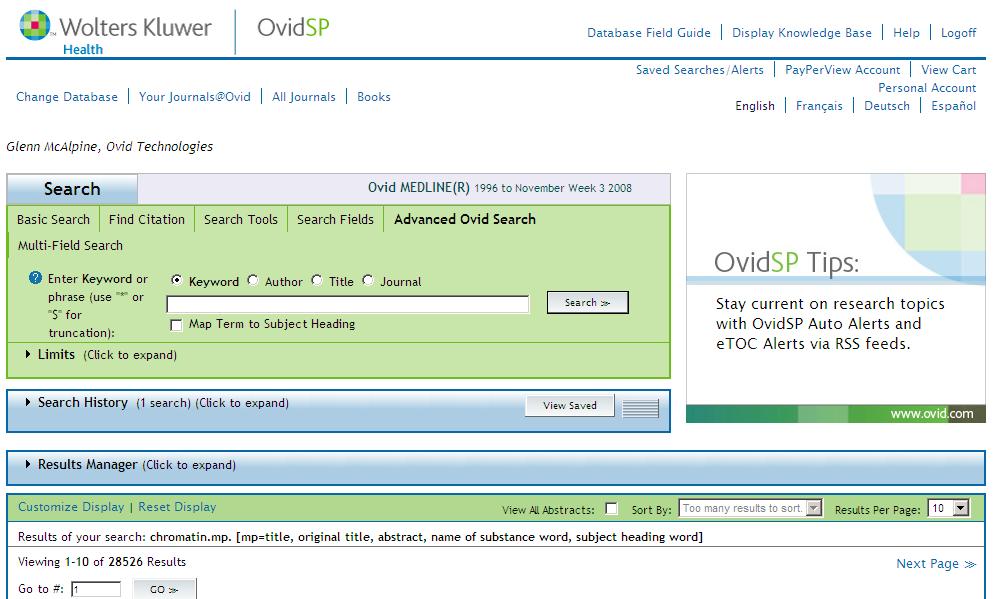Select the Title radio button

[317, 280]
